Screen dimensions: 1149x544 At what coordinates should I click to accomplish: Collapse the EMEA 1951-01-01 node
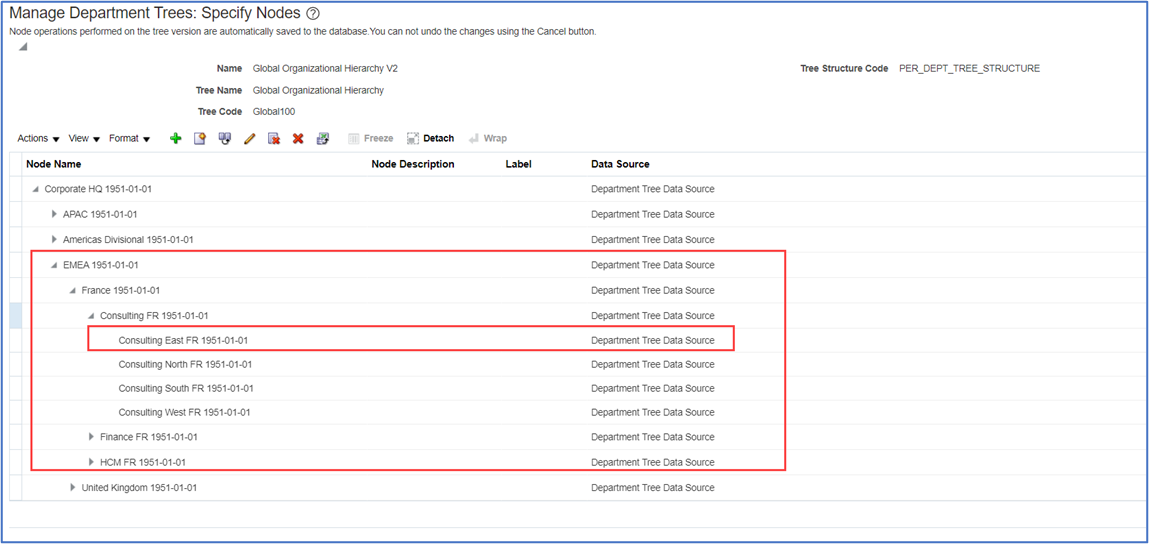coord(54,265)
